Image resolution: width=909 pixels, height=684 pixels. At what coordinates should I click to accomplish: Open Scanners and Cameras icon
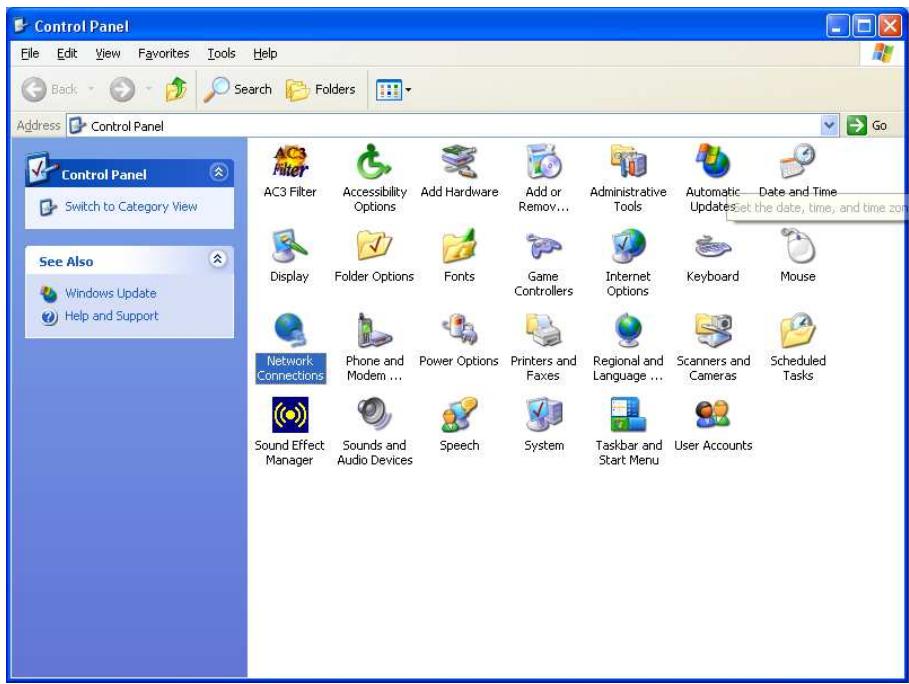click(712, 330)
